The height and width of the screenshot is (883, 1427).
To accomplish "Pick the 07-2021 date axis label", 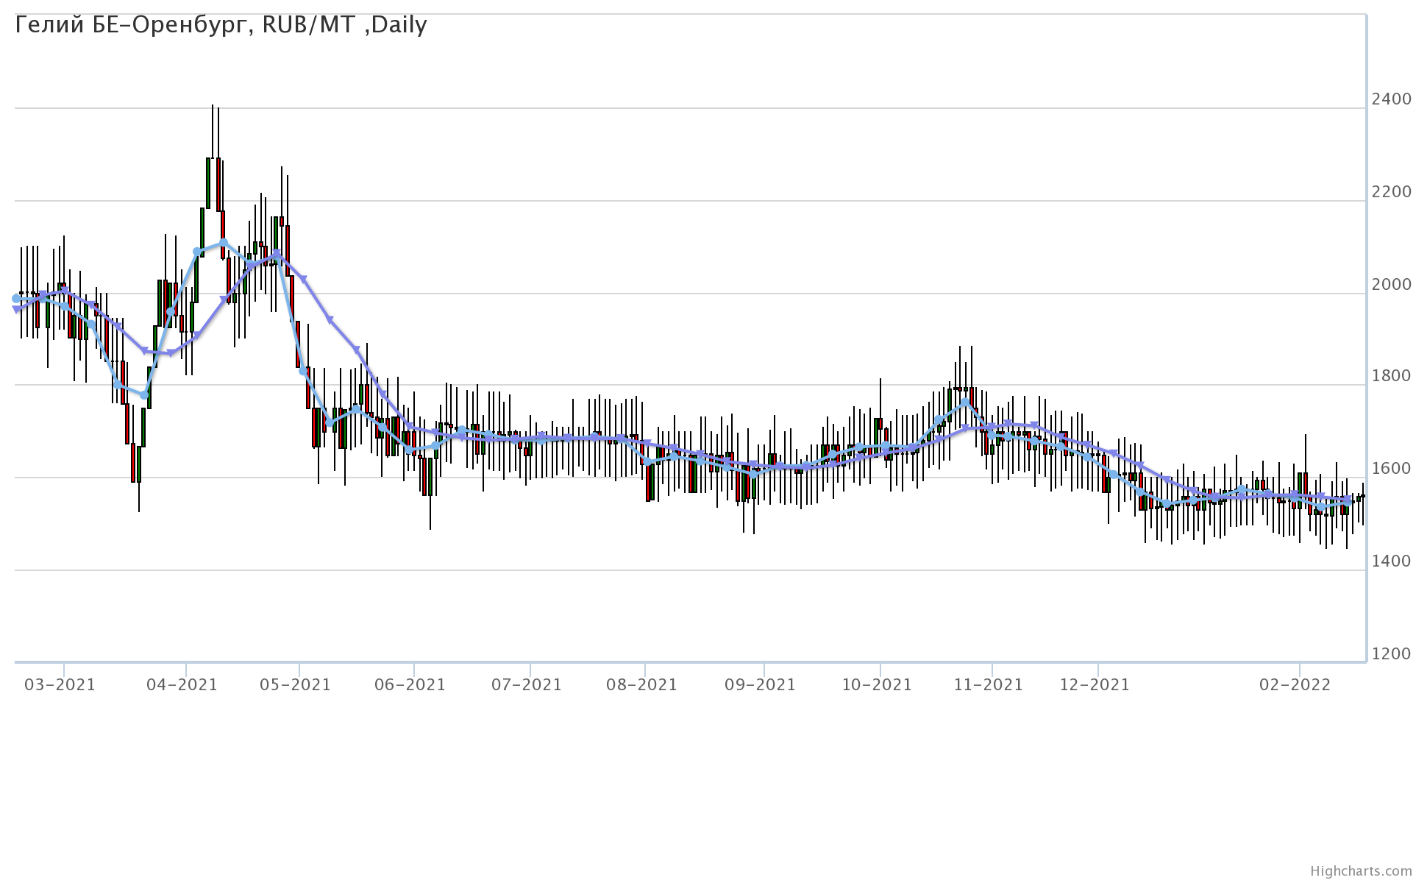I will click(x=526, y=685).
